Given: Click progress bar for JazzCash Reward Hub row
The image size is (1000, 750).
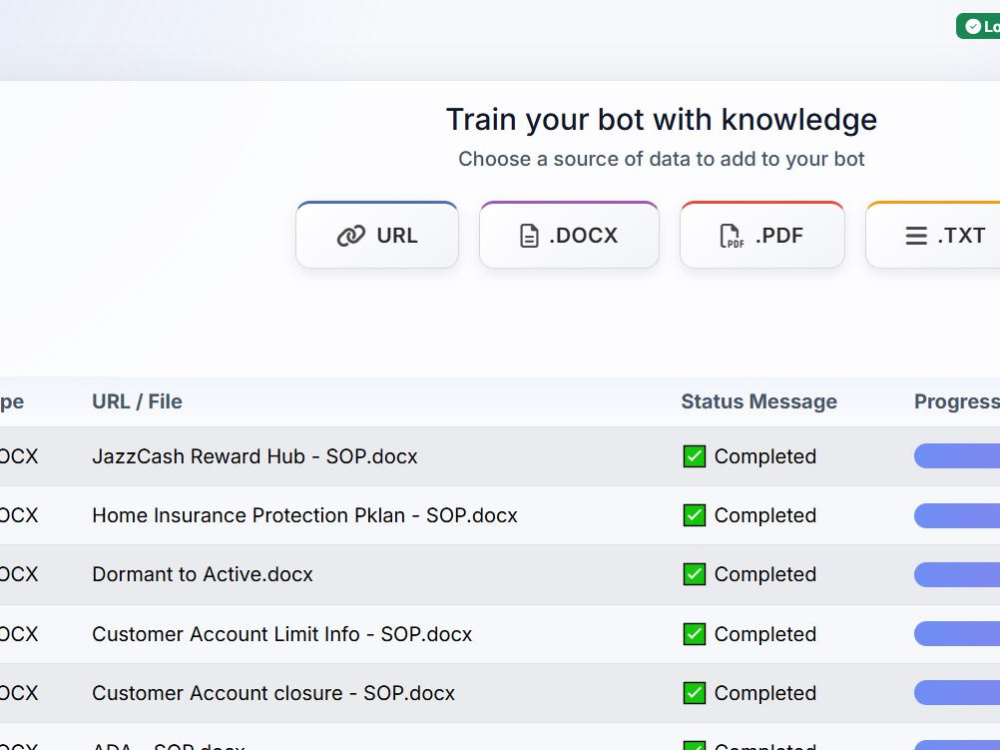Looking at the screenshot, I should click(x=957, y=456).
